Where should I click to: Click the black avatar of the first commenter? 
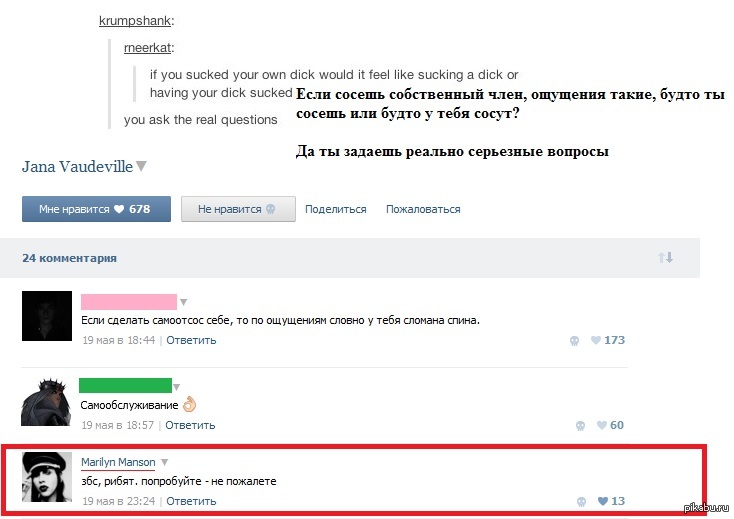(47, 316)
